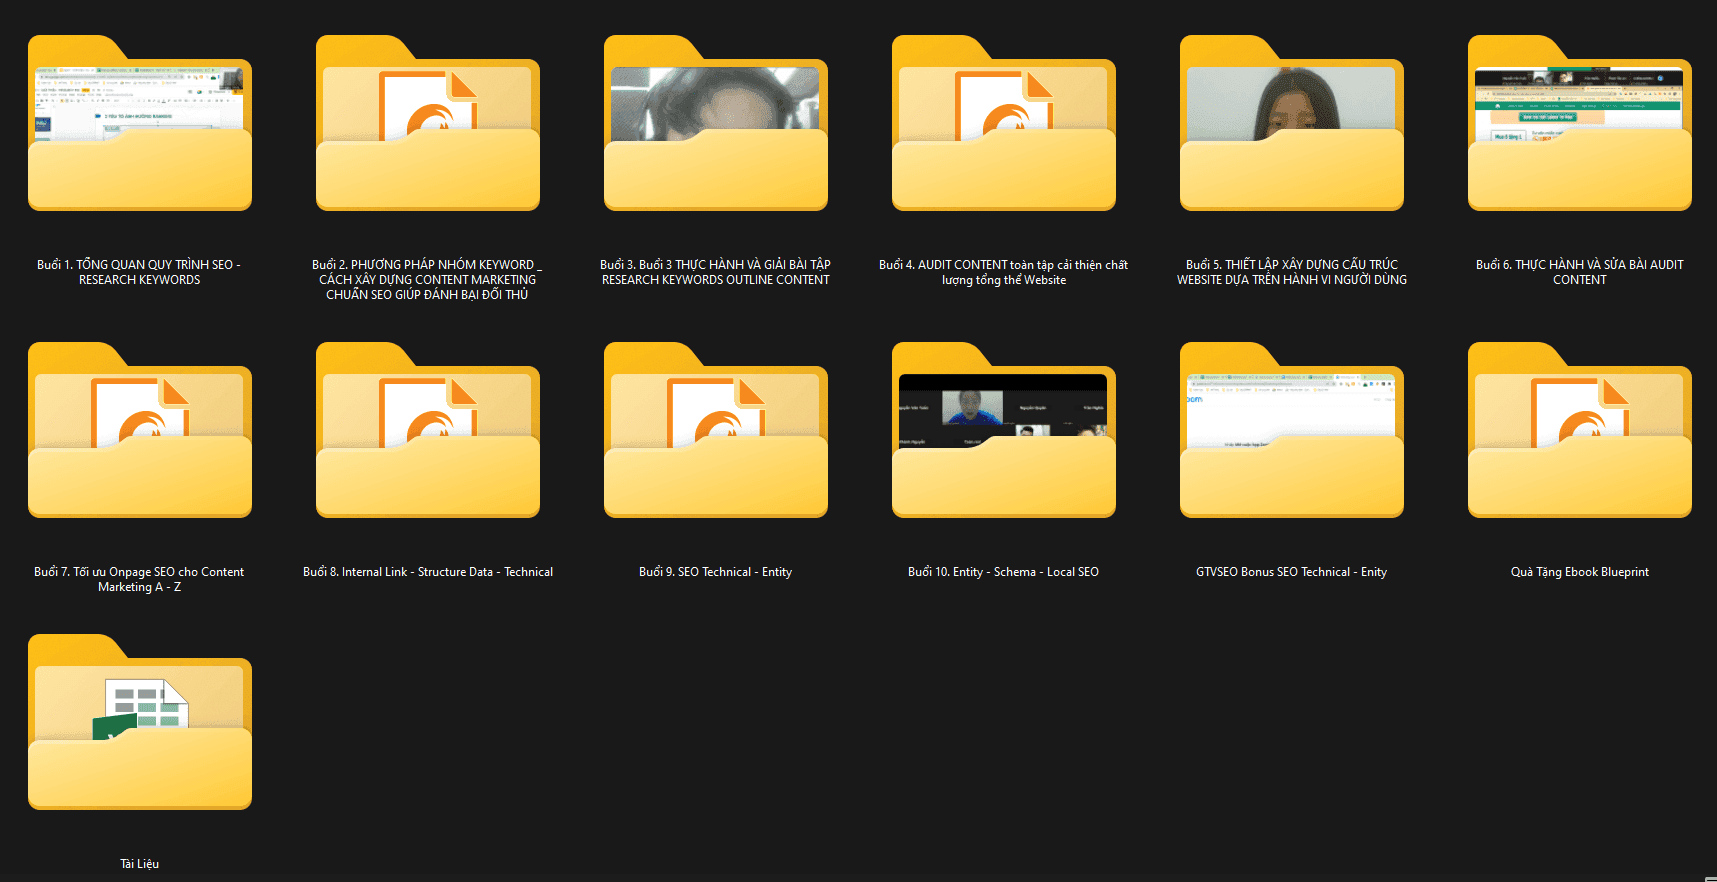Click the label 'Buổi 10. Entity - Schema - Local SEO'
Viewport: 1717px width, 882px height.
pyautogui.click(x=1003, y=572)
